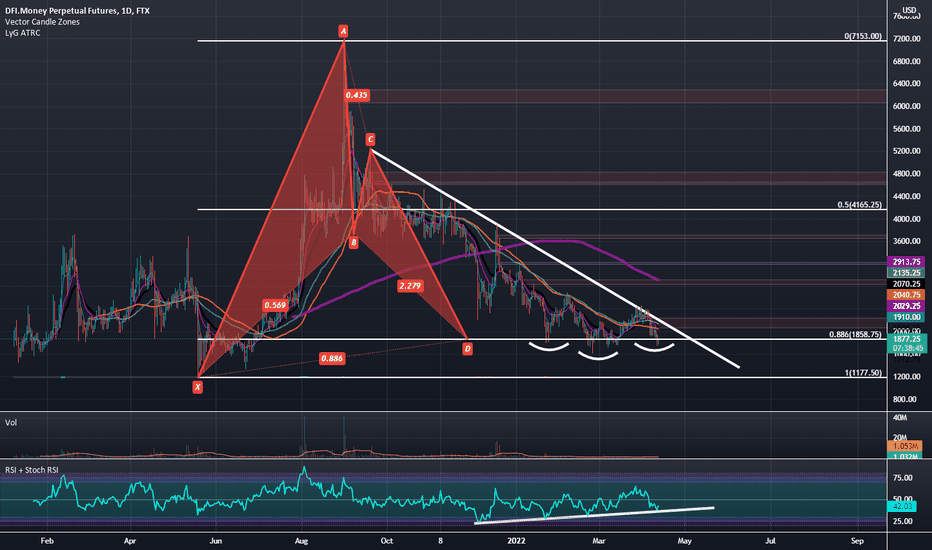
Task: Click the 3600.00 price axis label
Action: pos(906,241)
